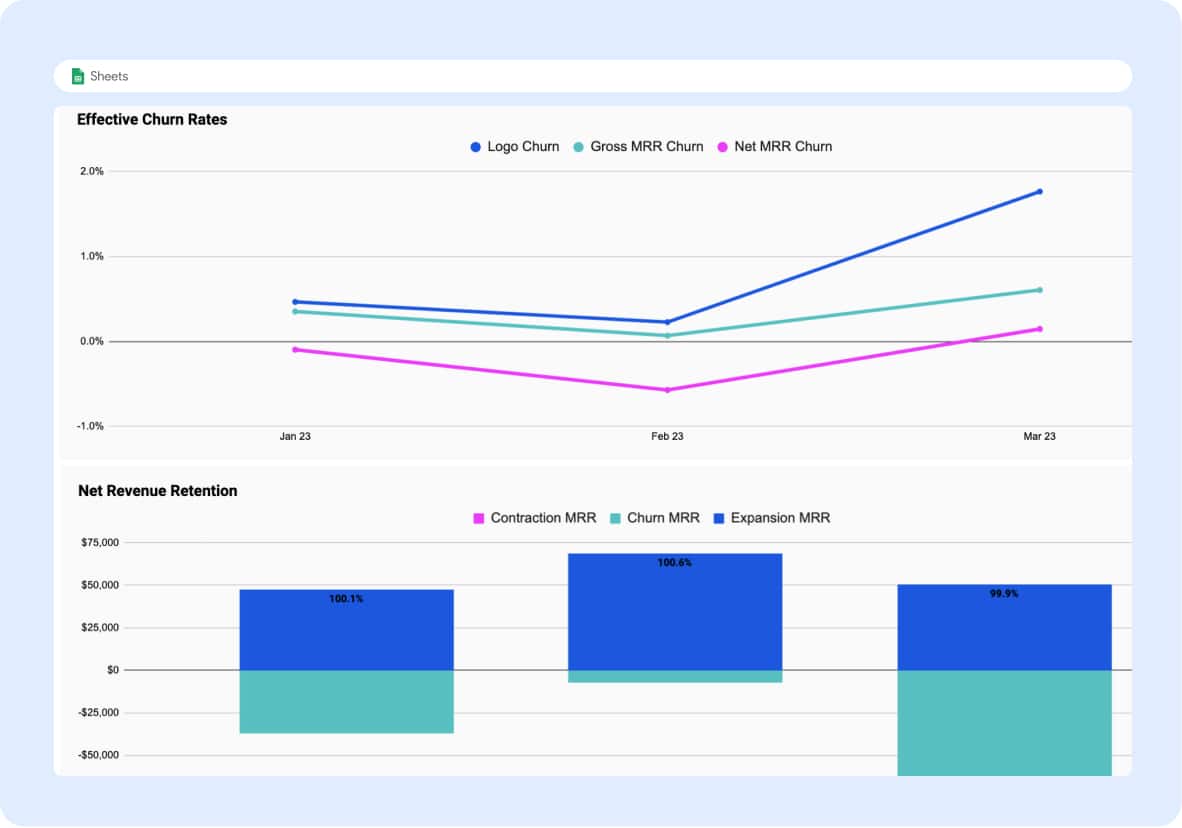The height and width of the screenshot is (828, 1182).
Task: Toggle the Net MRR Churn legend dot
Action: click(723, 147)
